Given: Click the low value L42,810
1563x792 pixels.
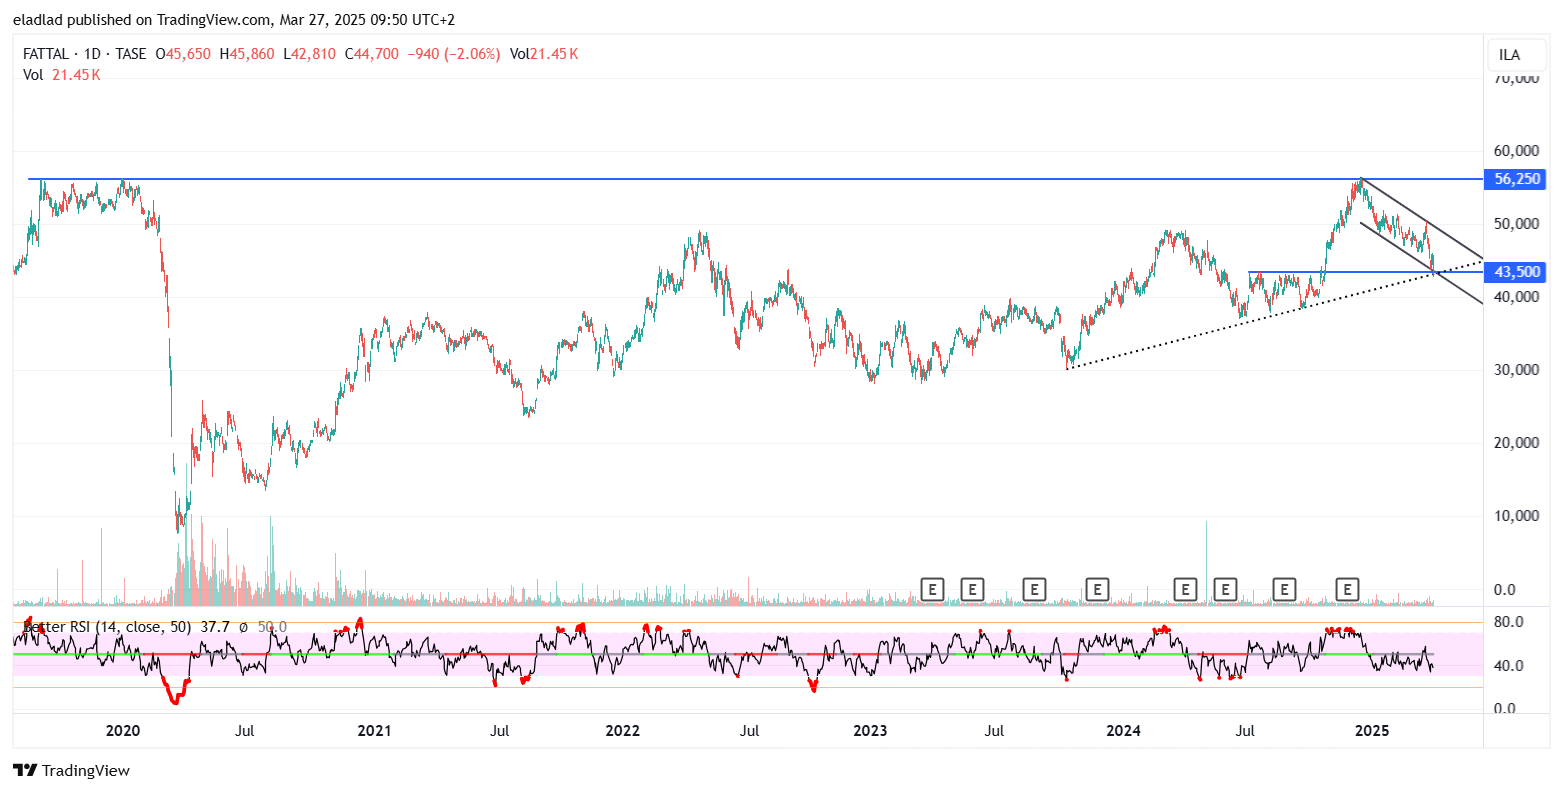Looking at the screenshot, I should (x=309, y=54).
